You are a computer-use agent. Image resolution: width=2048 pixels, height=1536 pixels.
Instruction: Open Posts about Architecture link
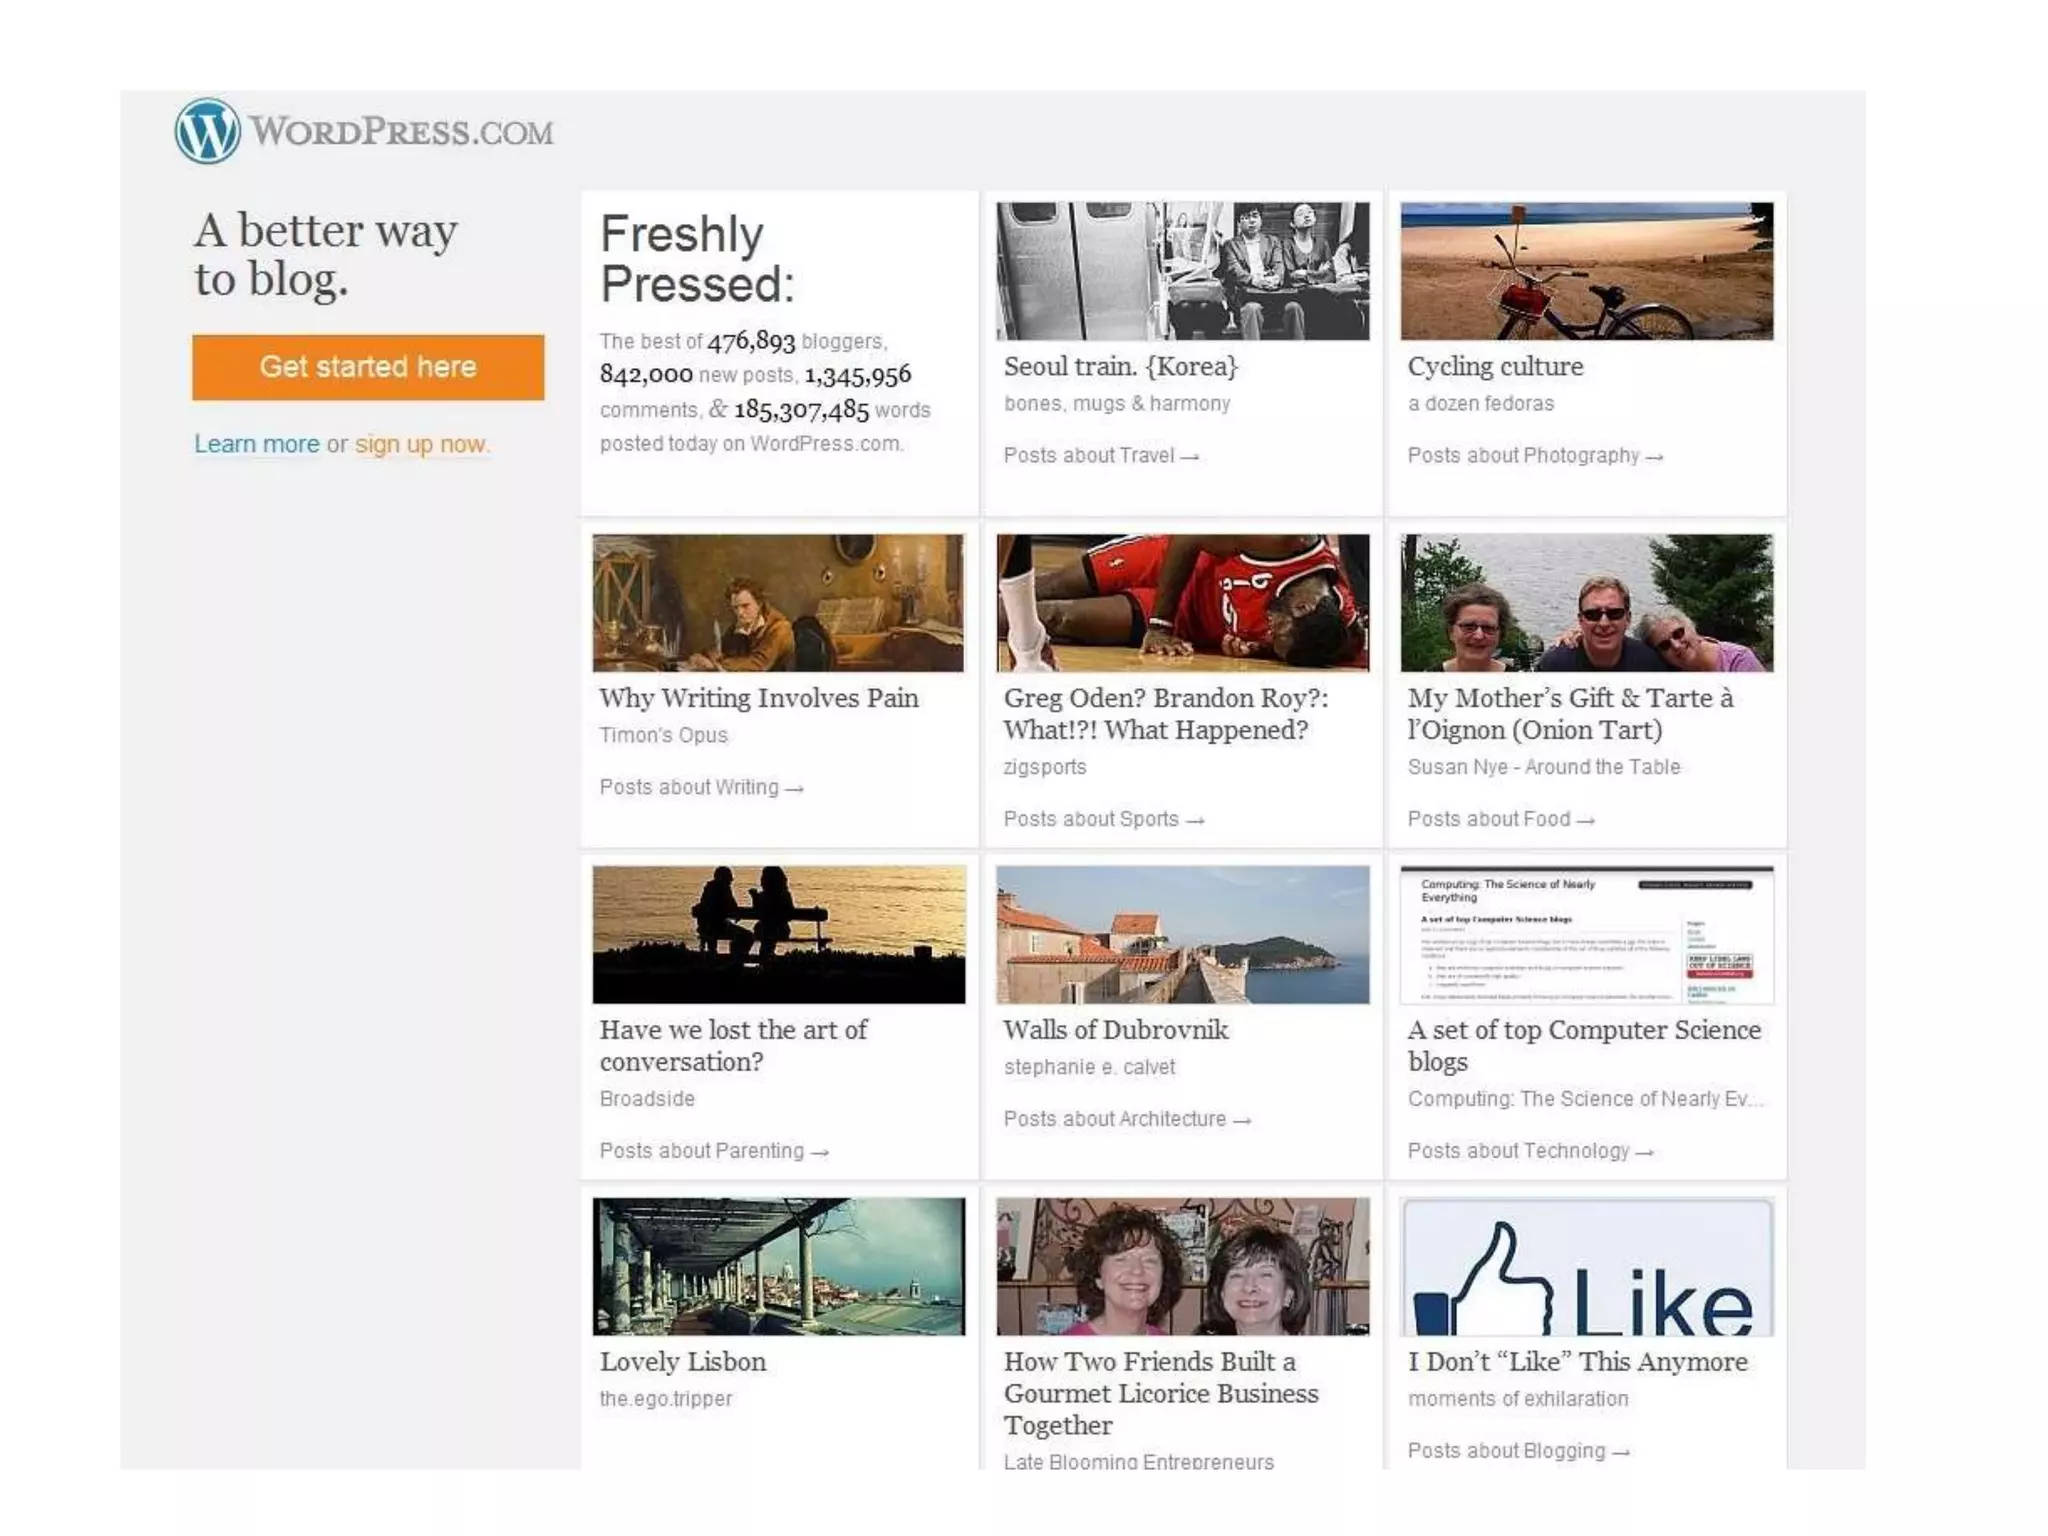[x=1126, y=1120]
